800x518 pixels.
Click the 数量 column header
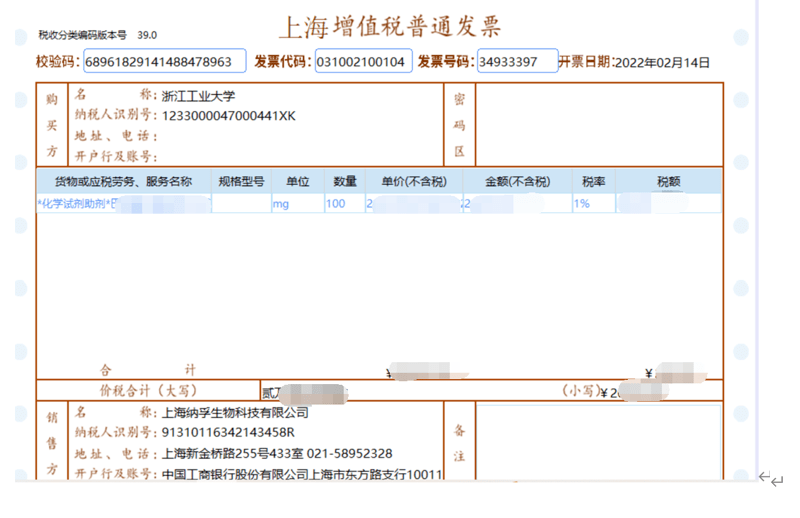click(345, 181)
